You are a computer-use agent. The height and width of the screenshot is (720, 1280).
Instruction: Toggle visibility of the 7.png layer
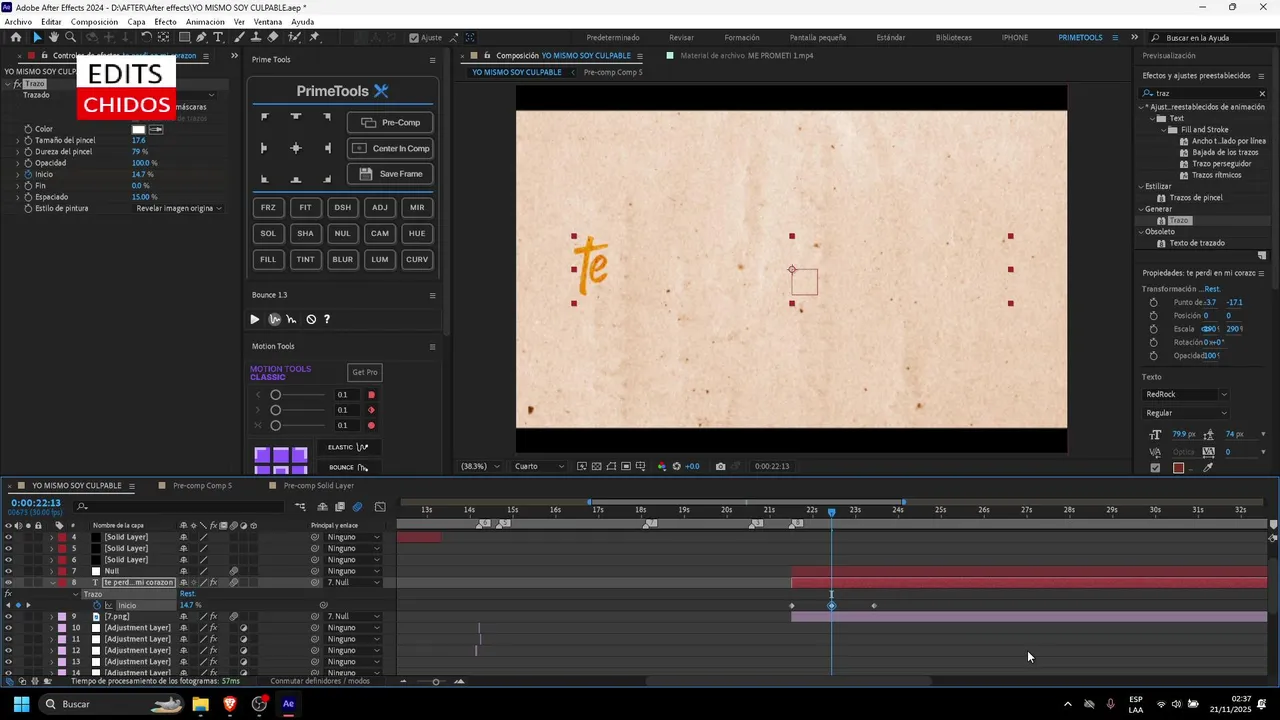pos(8,616)
